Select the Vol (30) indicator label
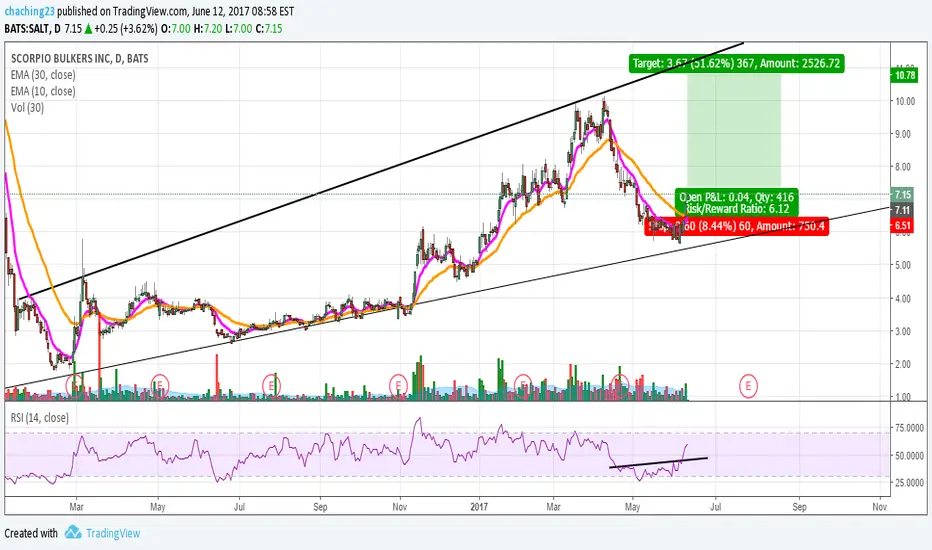 click(x=27, y=108)
